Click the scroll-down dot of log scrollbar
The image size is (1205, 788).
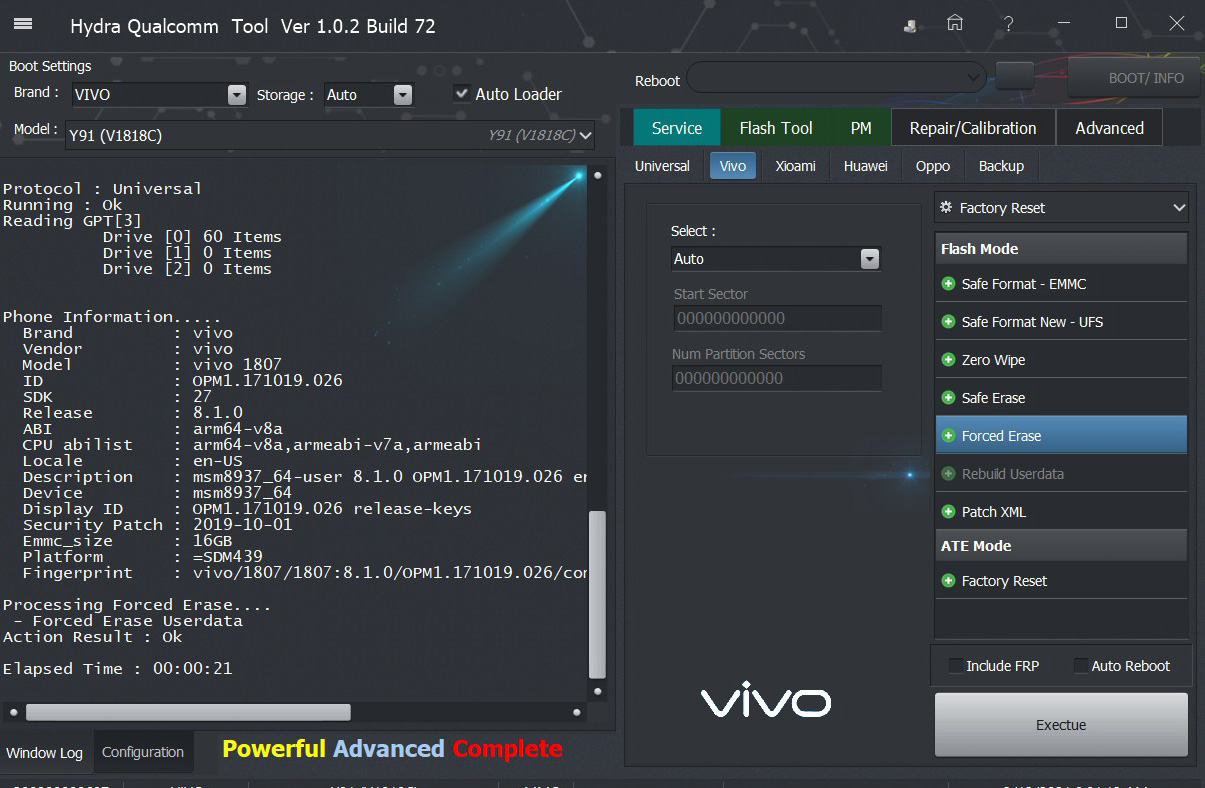coord(598,690)
